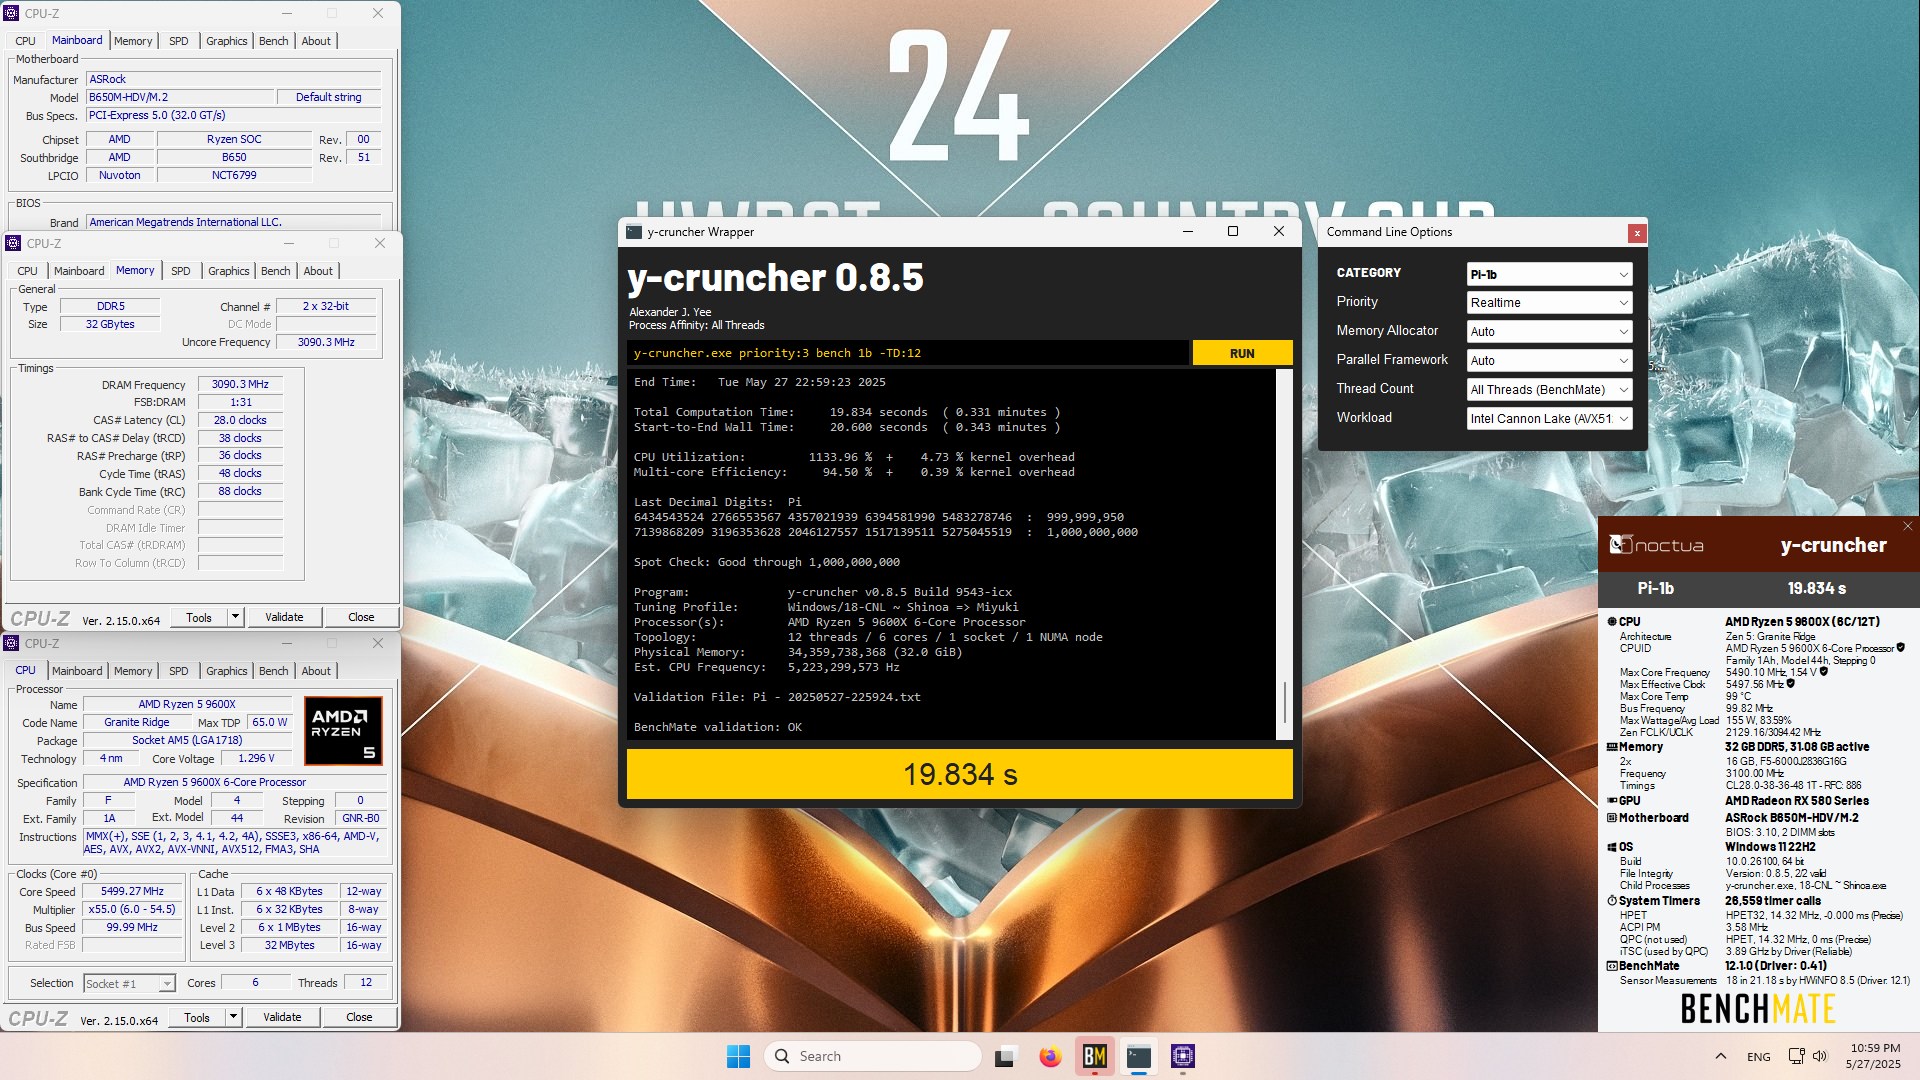Open Graphics tab in the bottom CPU-Z window
1920x1080 pixels.
pos(226,671)
